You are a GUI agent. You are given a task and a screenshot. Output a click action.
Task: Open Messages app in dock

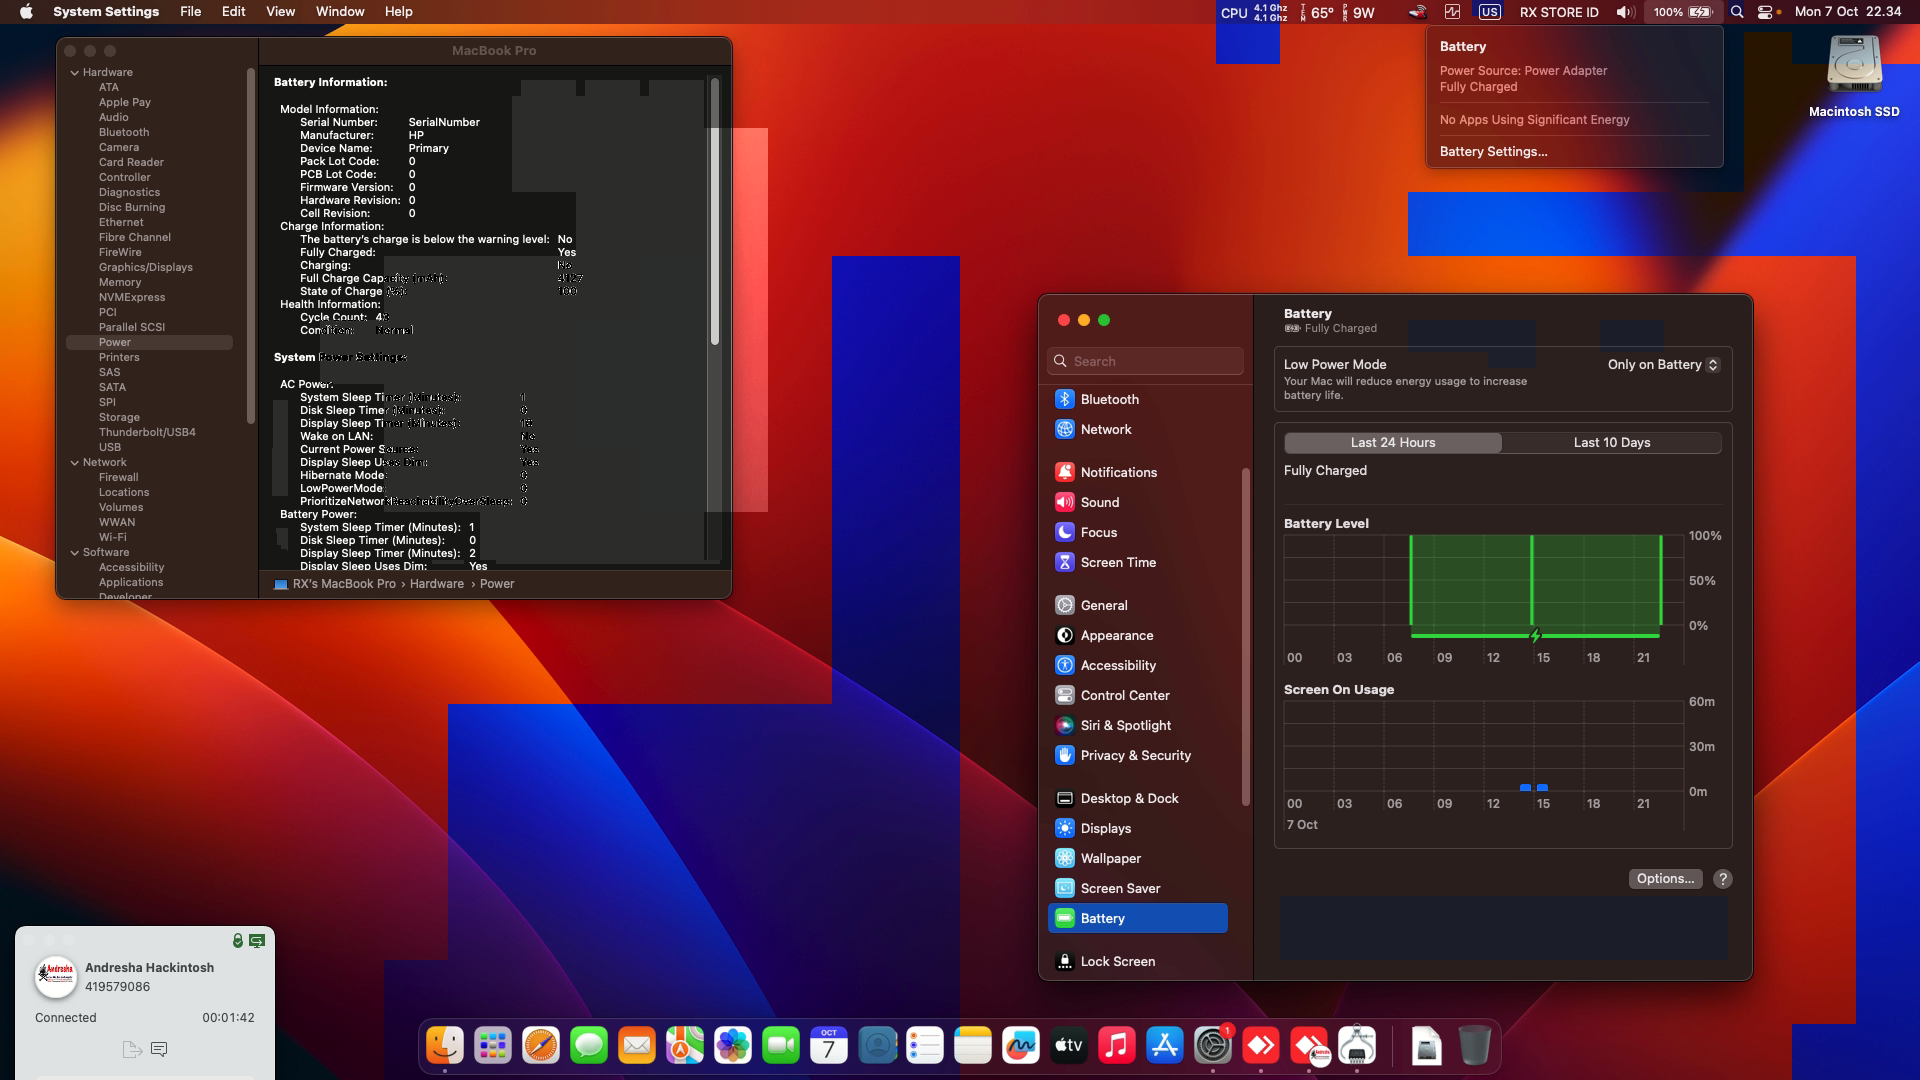coord(589,1046)
